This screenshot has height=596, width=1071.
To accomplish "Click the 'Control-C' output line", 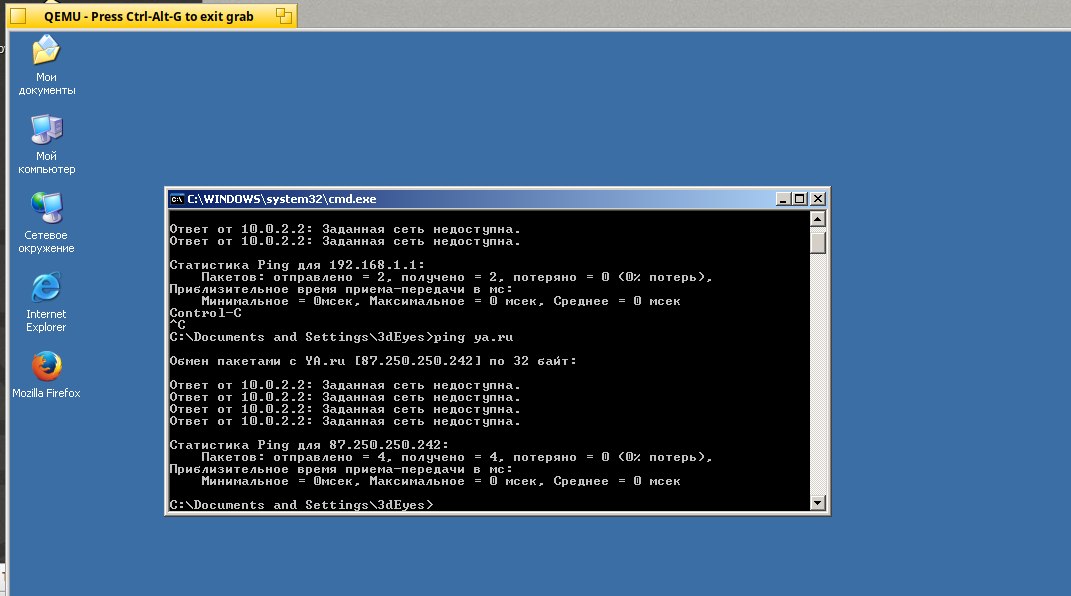I will coord(206,313).
